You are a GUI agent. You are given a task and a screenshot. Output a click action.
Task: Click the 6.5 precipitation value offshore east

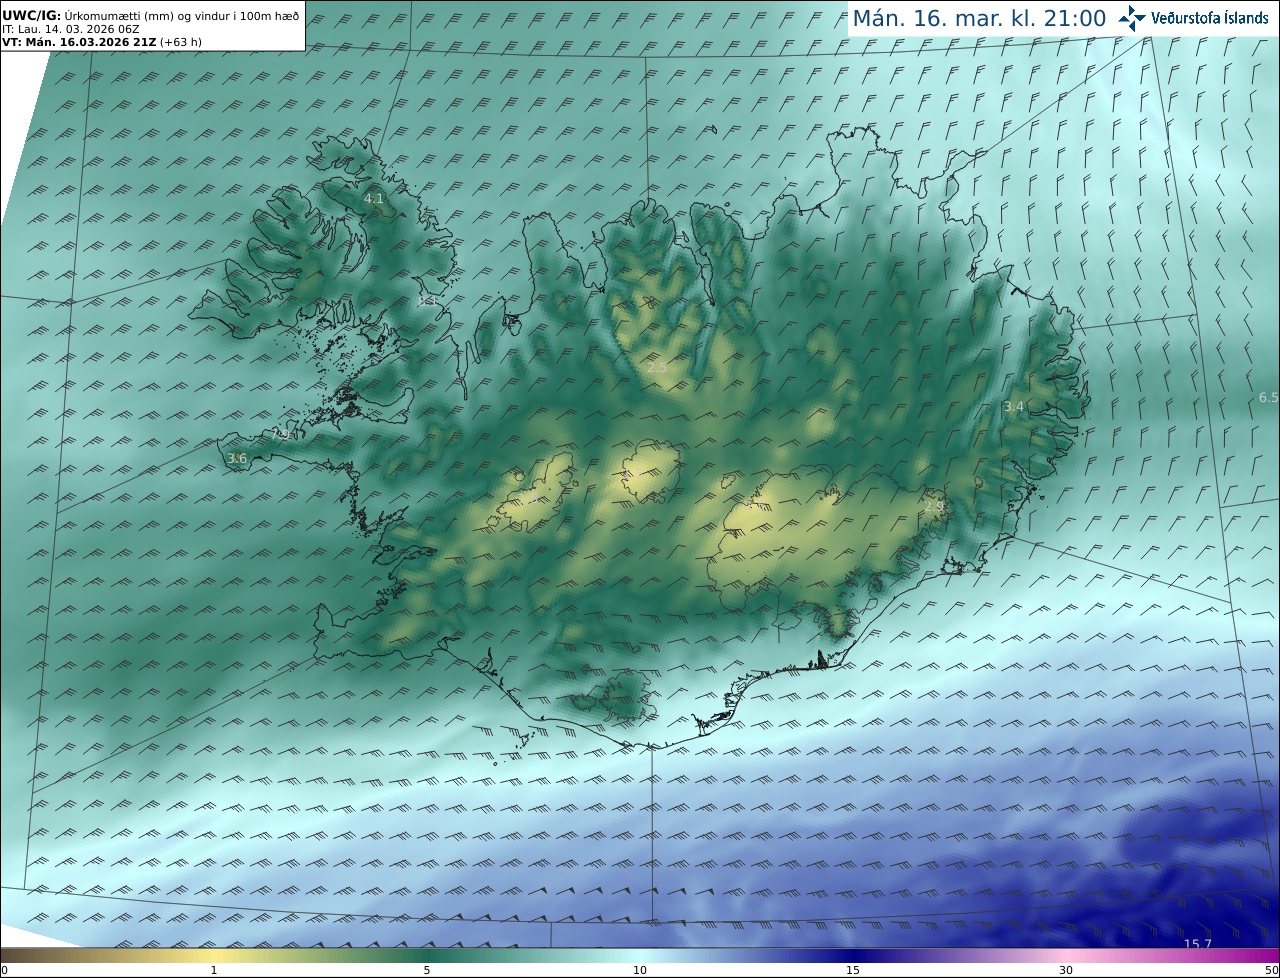point(1268,397)
